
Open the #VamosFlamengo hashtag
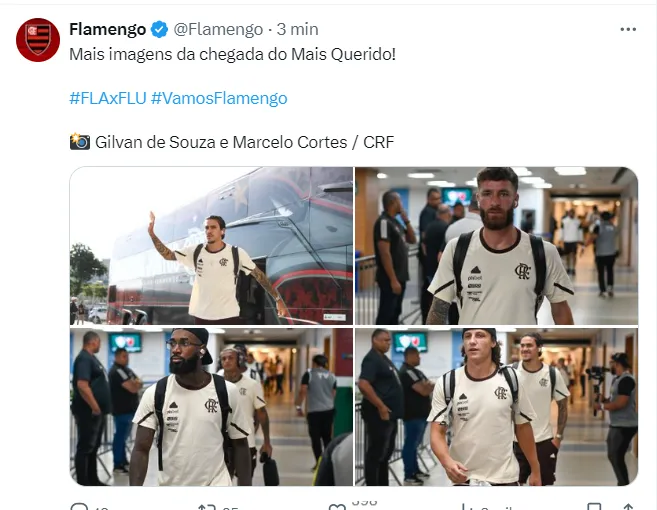point(219,98)
